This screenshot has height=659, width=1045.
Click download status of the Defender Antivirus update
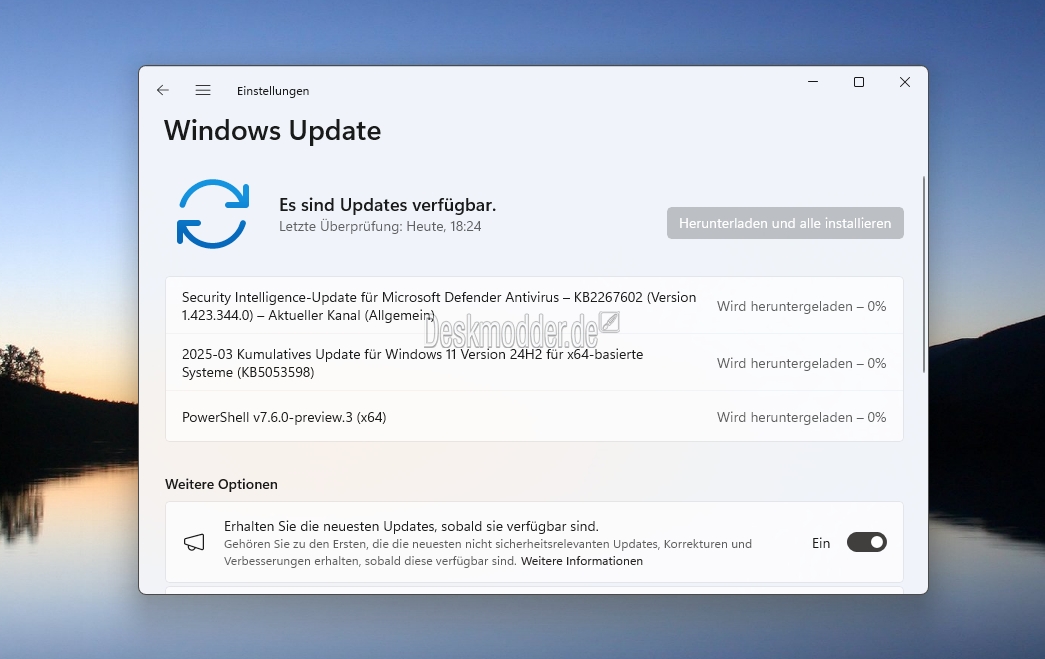point(801,307)
